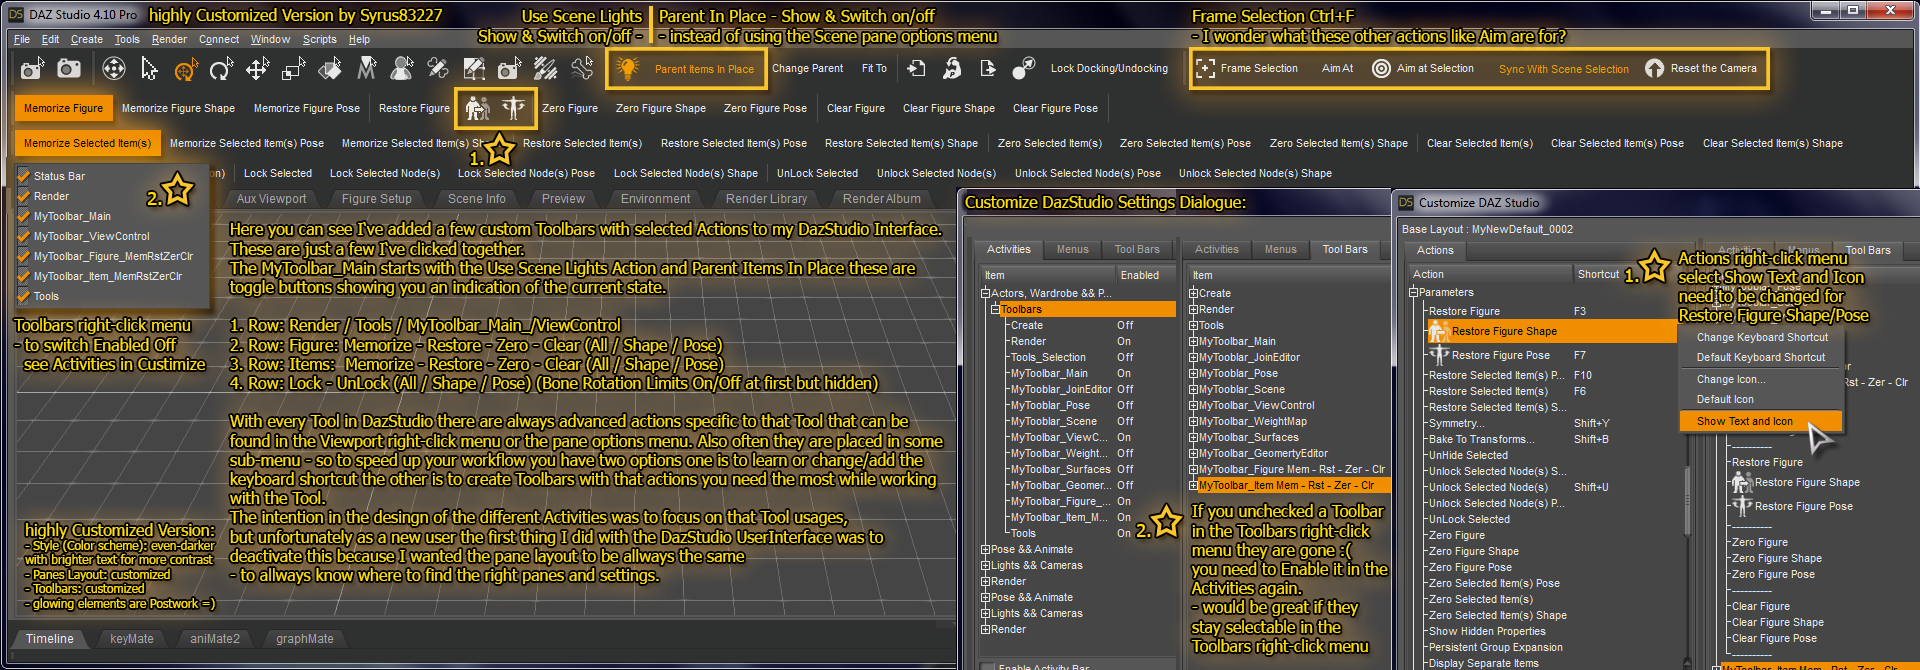The image size is (1920, 670).
Task: Expand MyToolbar_Main in Tool Bars list
Action: [x=1193, y=341]
